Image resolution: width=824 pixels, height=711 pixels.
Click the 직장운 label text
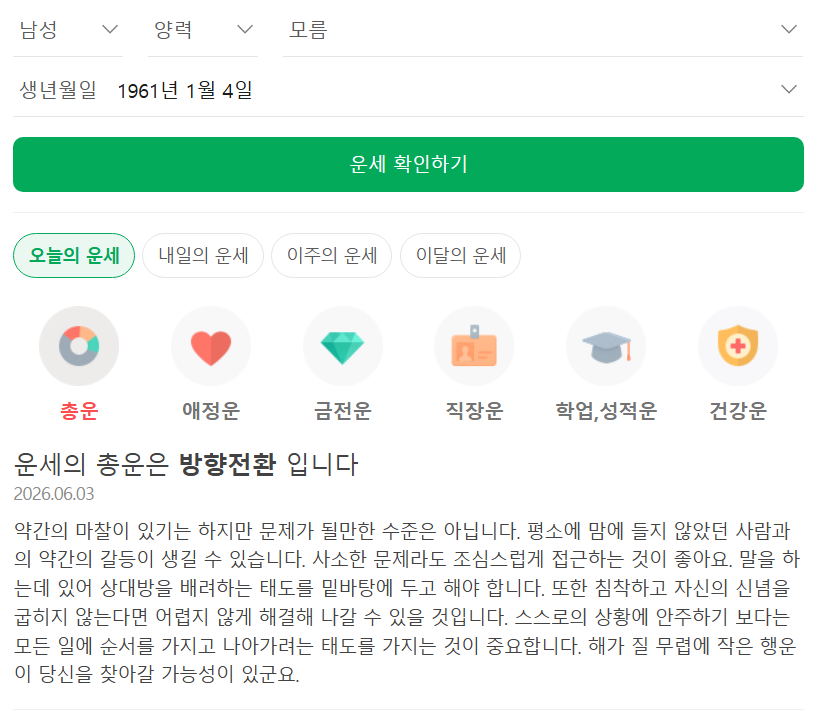pos(474,410)
